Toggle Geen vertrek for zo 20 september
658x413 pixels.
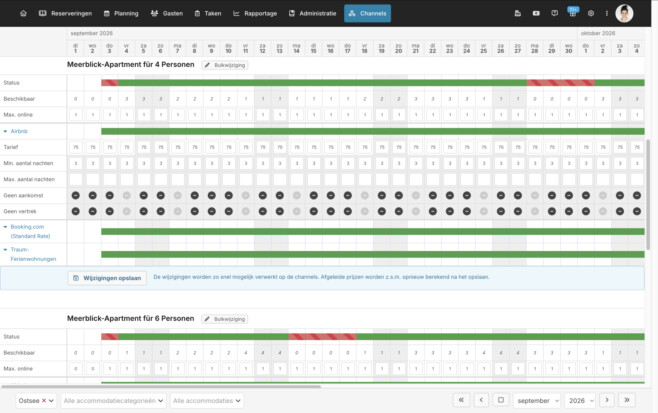[x=399, y=211]
